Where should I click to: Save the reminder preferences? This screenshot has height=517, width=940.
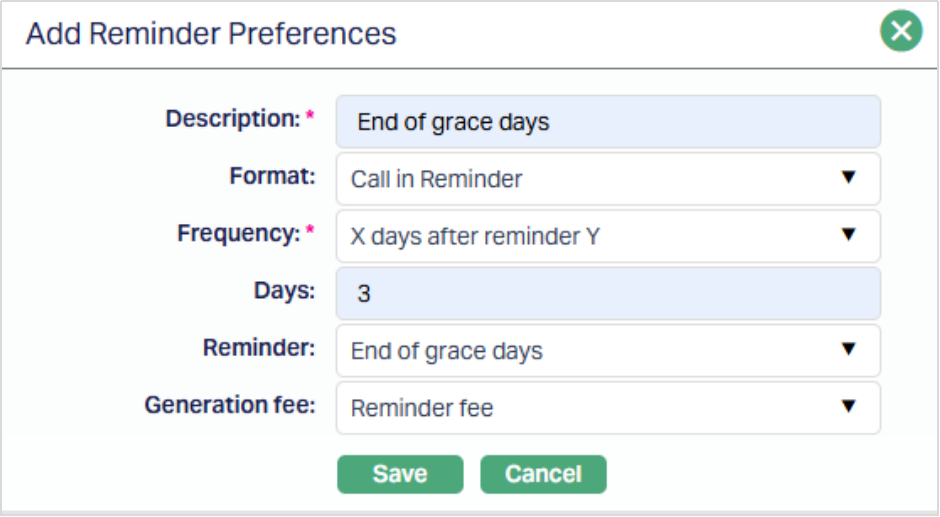[x=400, y=474]
